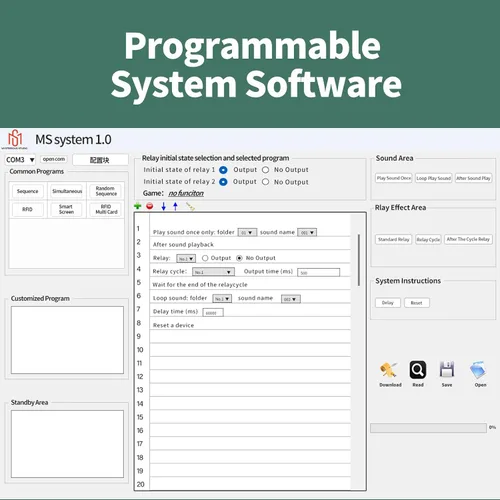Screen dimensions: 500x500
Task: Expand the Relay cycle dropdown in row 4
Action: pyautogui.click(x=213, y=272)
